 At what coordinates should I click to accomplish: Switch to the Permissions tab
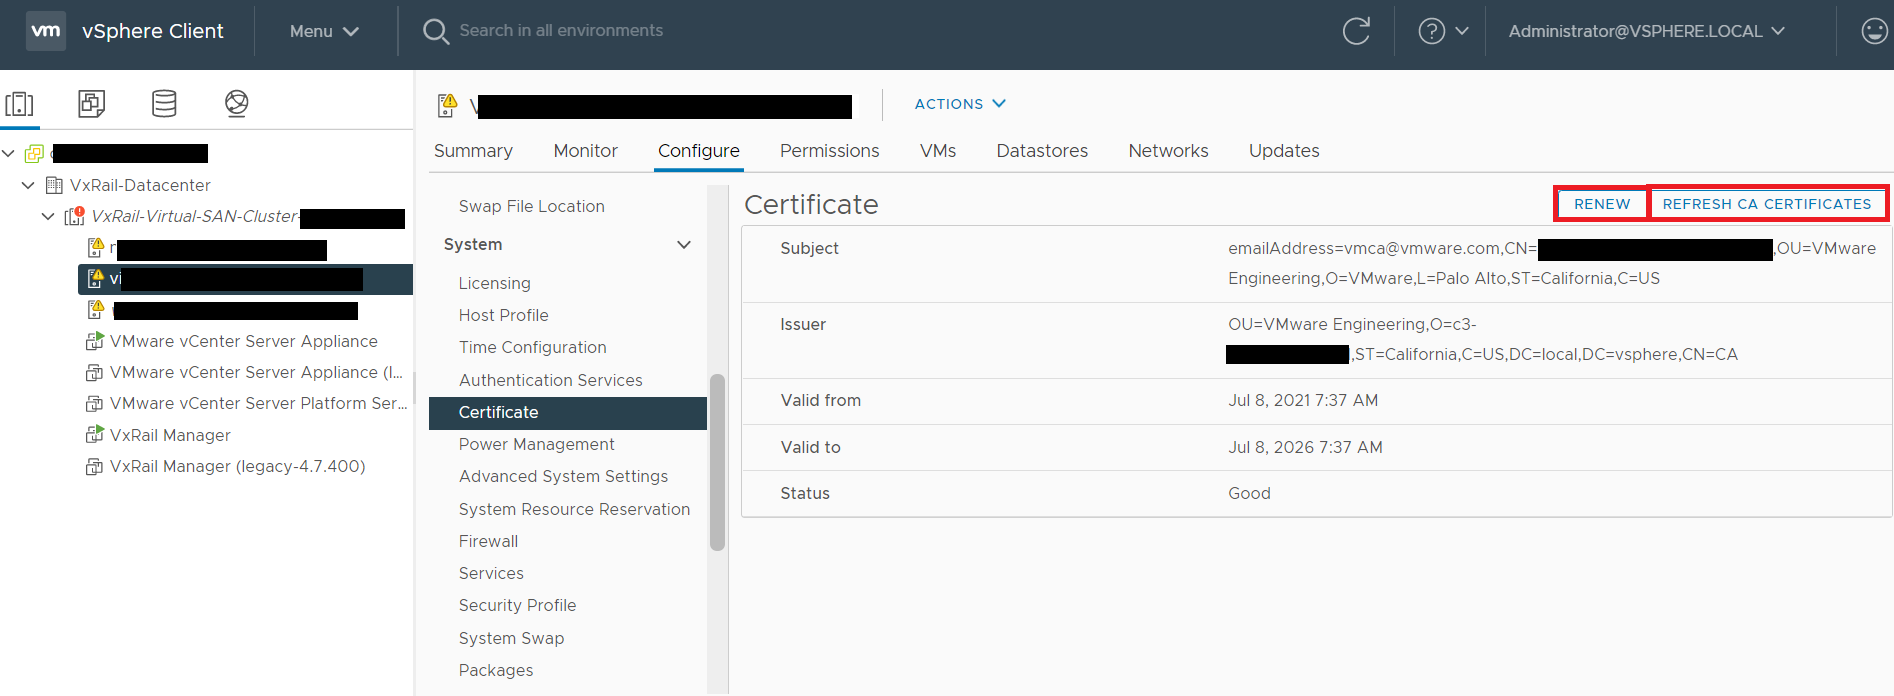pos(829,151)
